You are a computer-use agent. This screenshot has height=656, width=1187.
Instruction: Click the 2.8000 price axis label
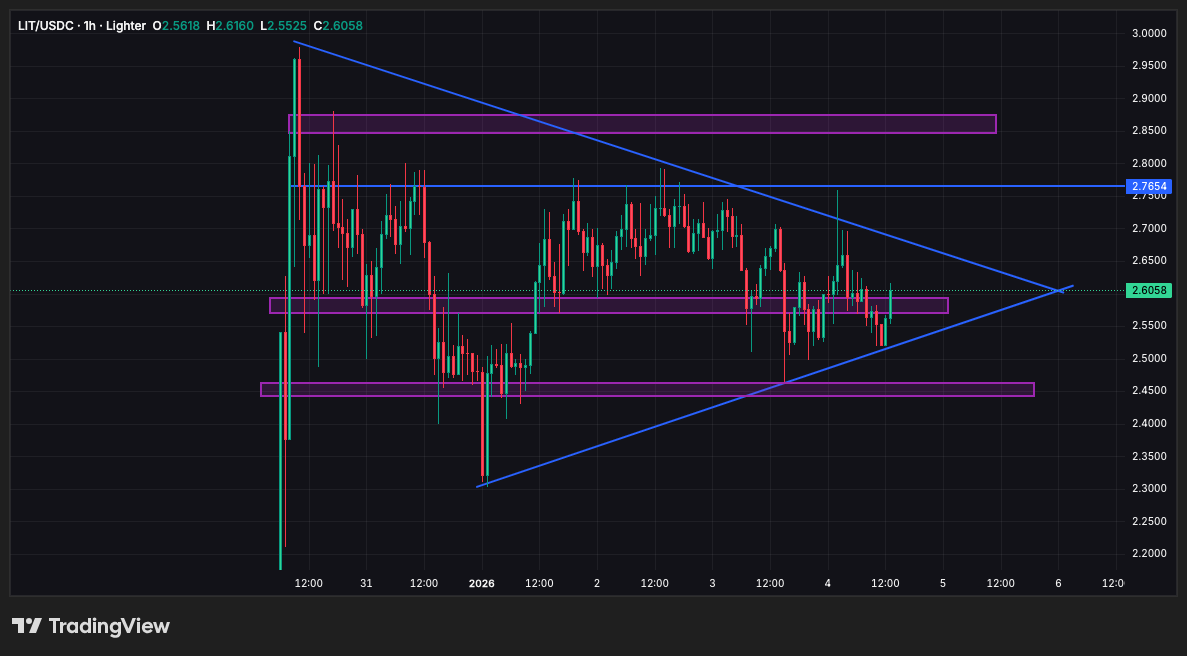1149,163
